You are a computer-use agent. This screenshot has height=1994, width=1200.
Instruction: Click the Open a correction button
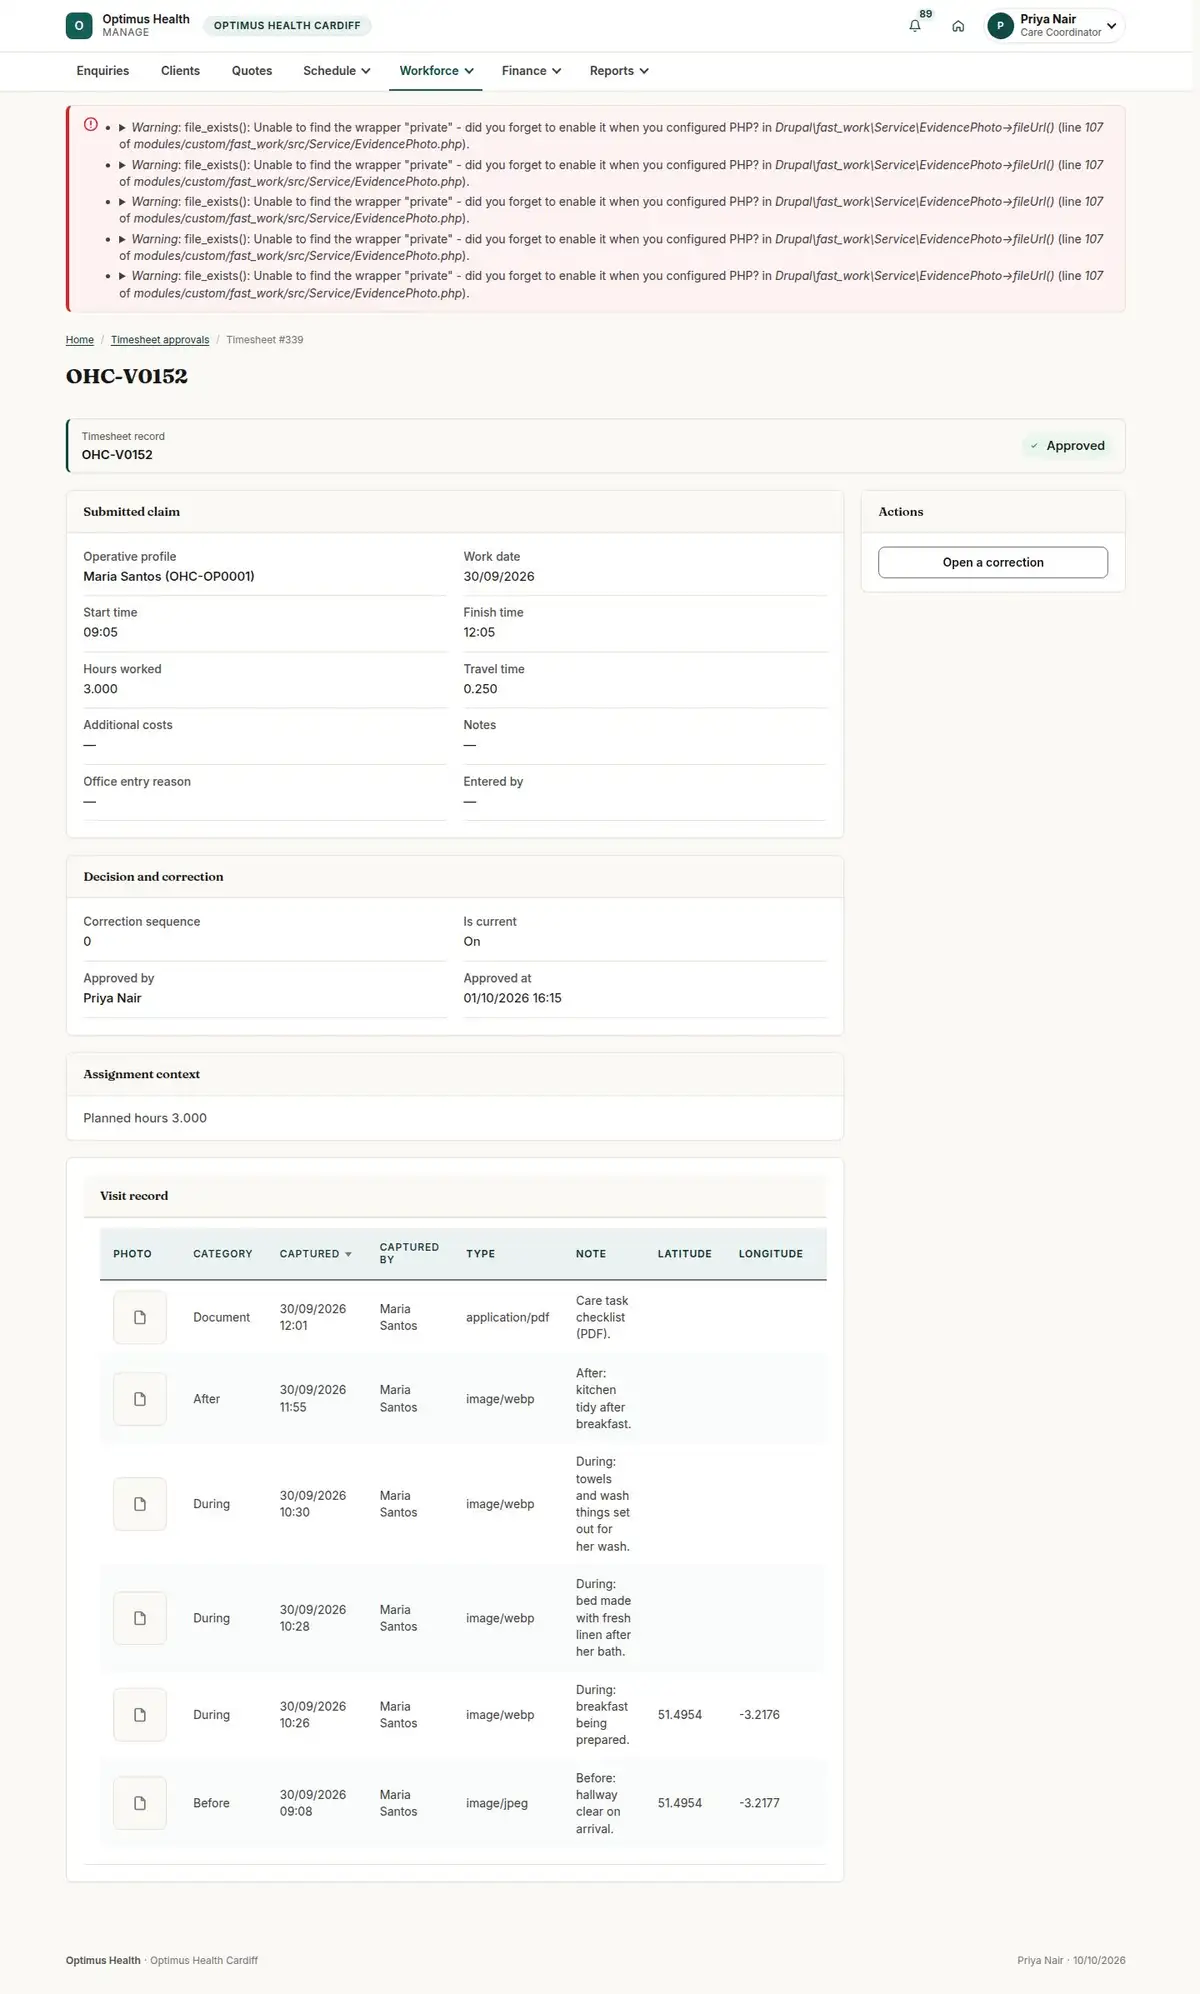pyautogui.click(x=993, y=562)
